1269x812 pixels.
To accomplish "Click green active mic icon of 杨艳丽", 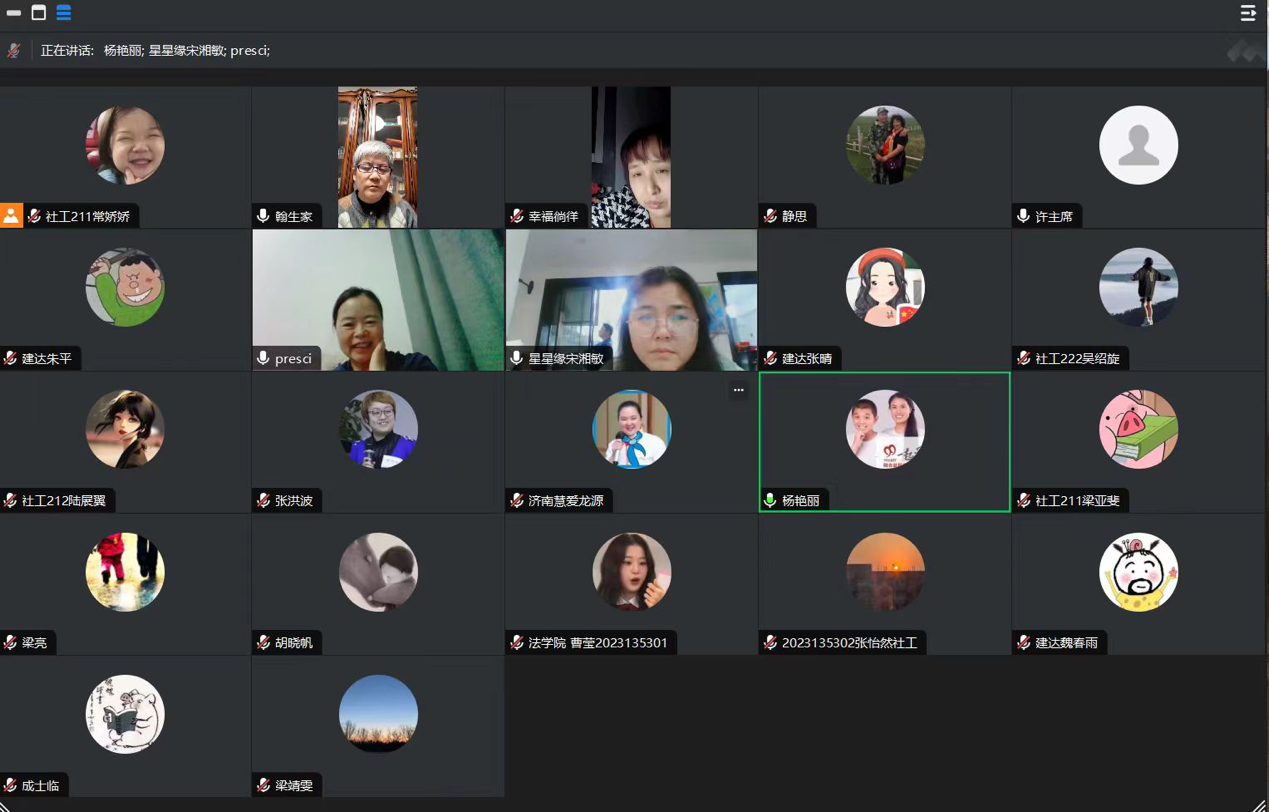I will coord(770,500).
